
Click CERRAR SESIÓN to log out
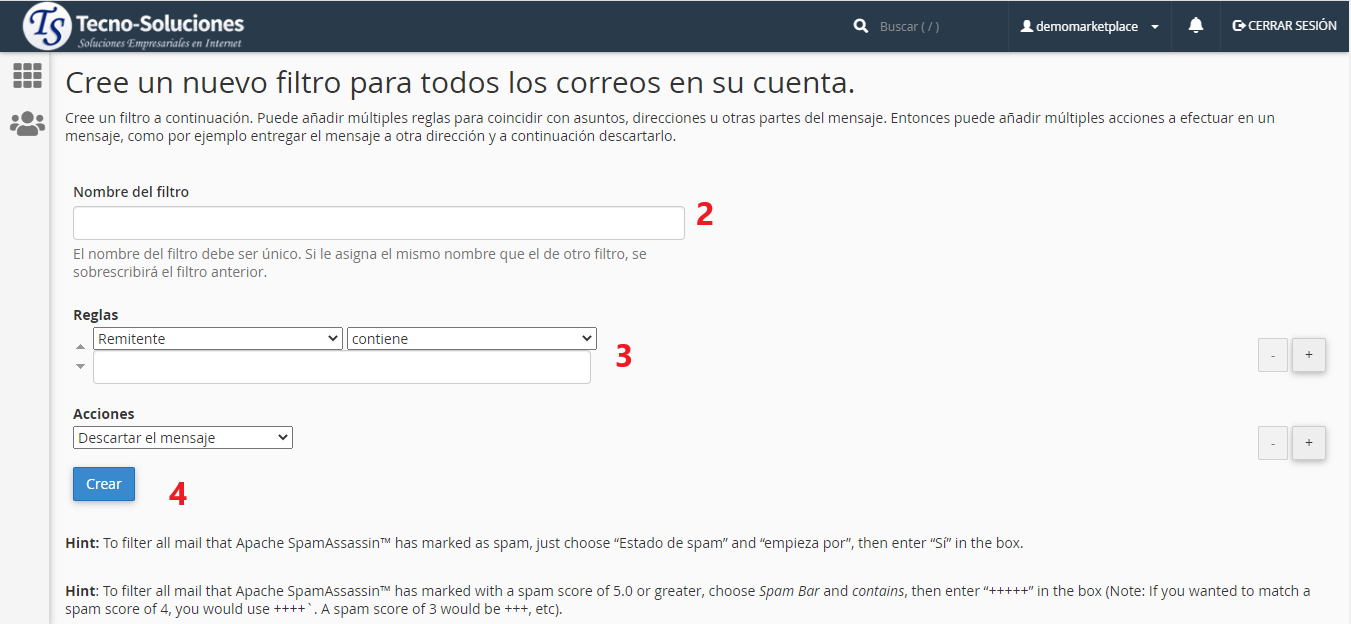(1284, 26)
